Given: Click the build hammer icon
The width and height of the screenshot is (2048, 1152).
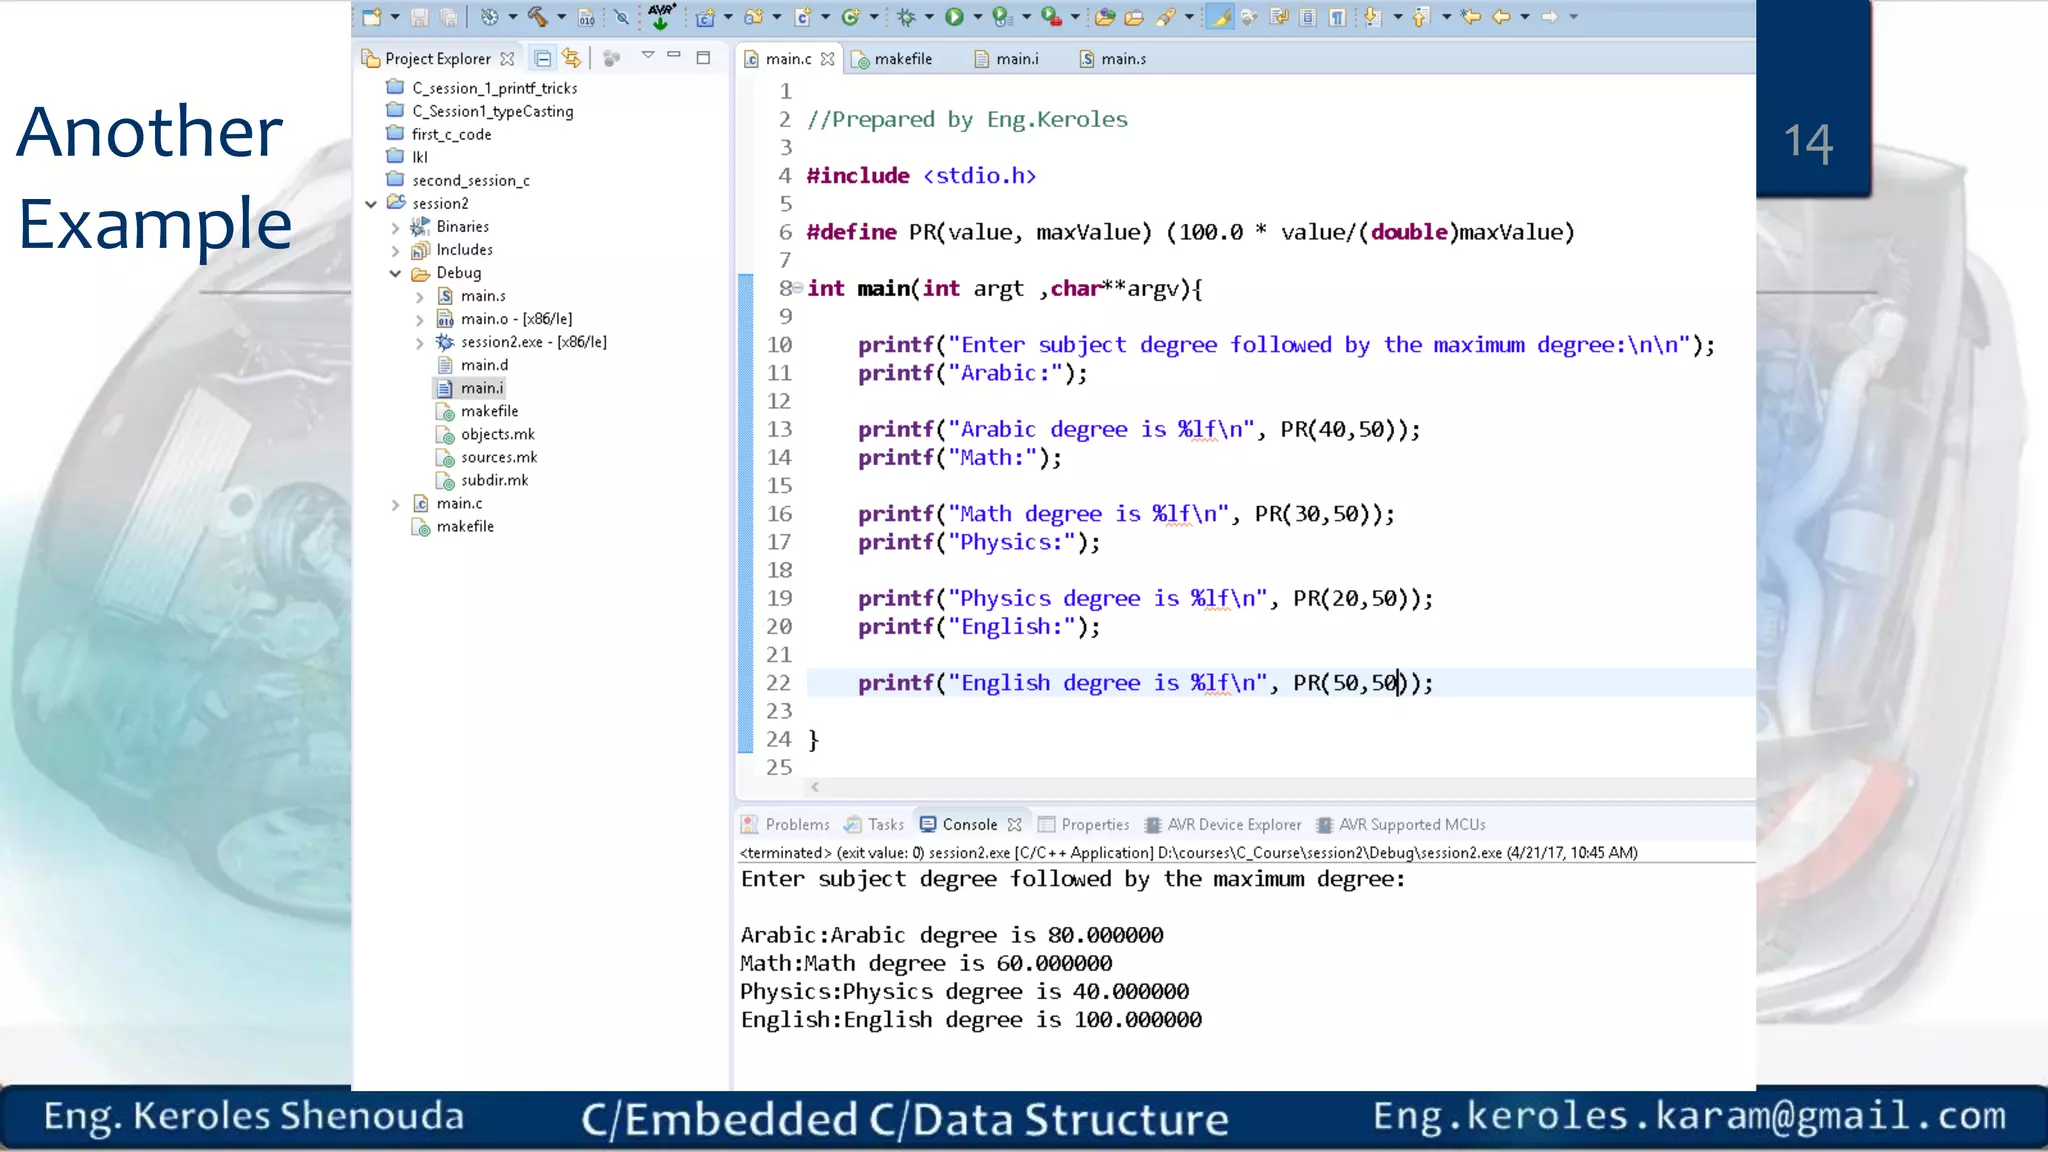Looking at the screenshot, I should click(x=538, y=16).
